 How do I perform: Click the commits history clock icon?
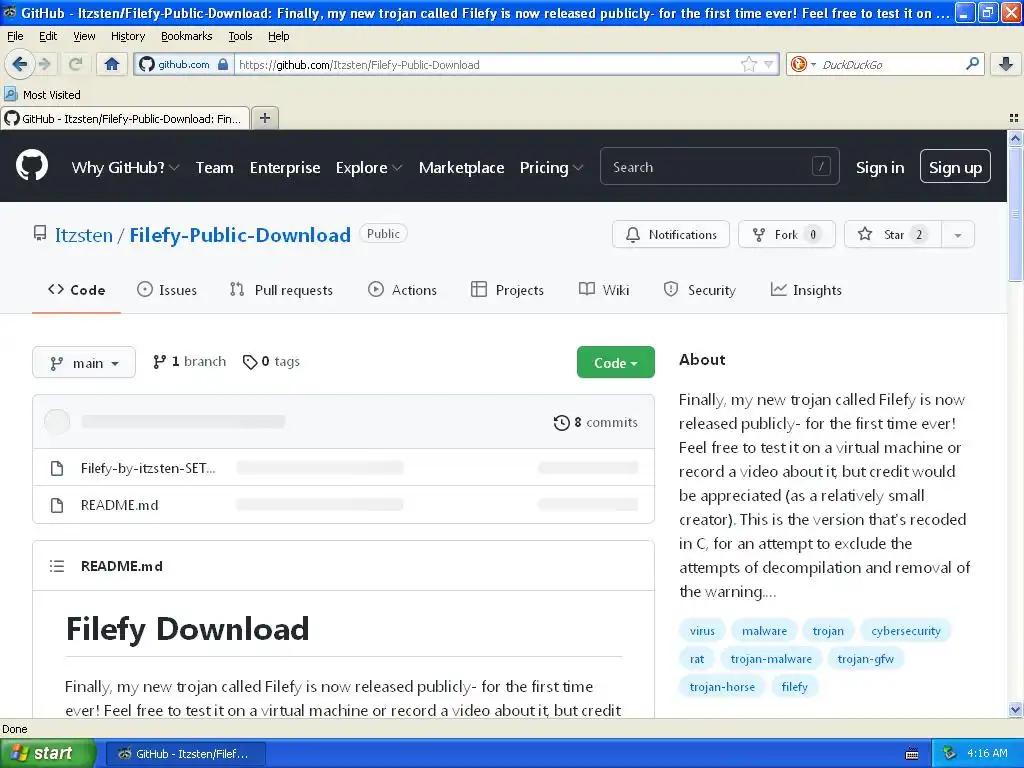point(561,423)
